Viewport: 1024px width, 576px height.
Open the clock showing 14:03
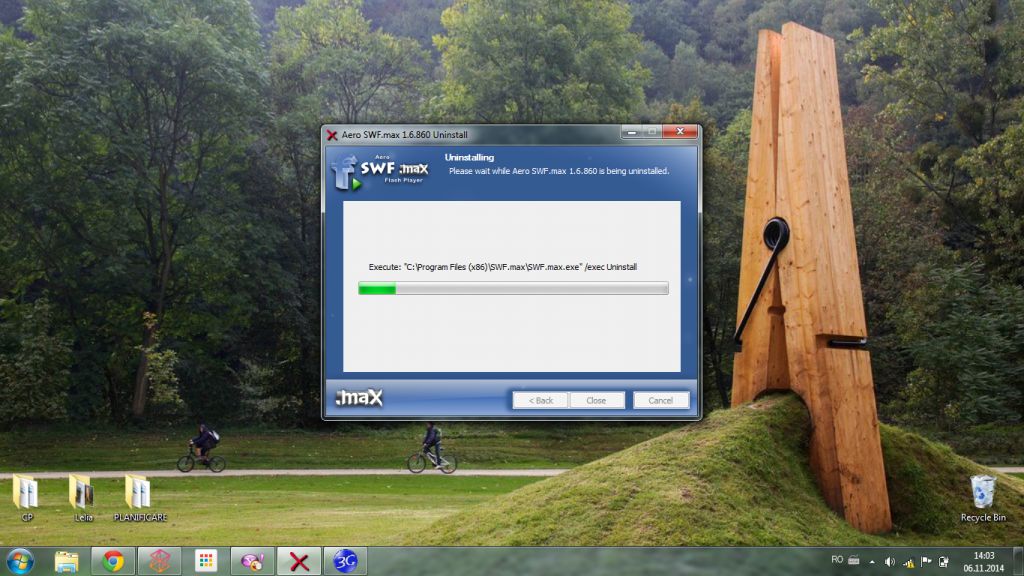984,562
